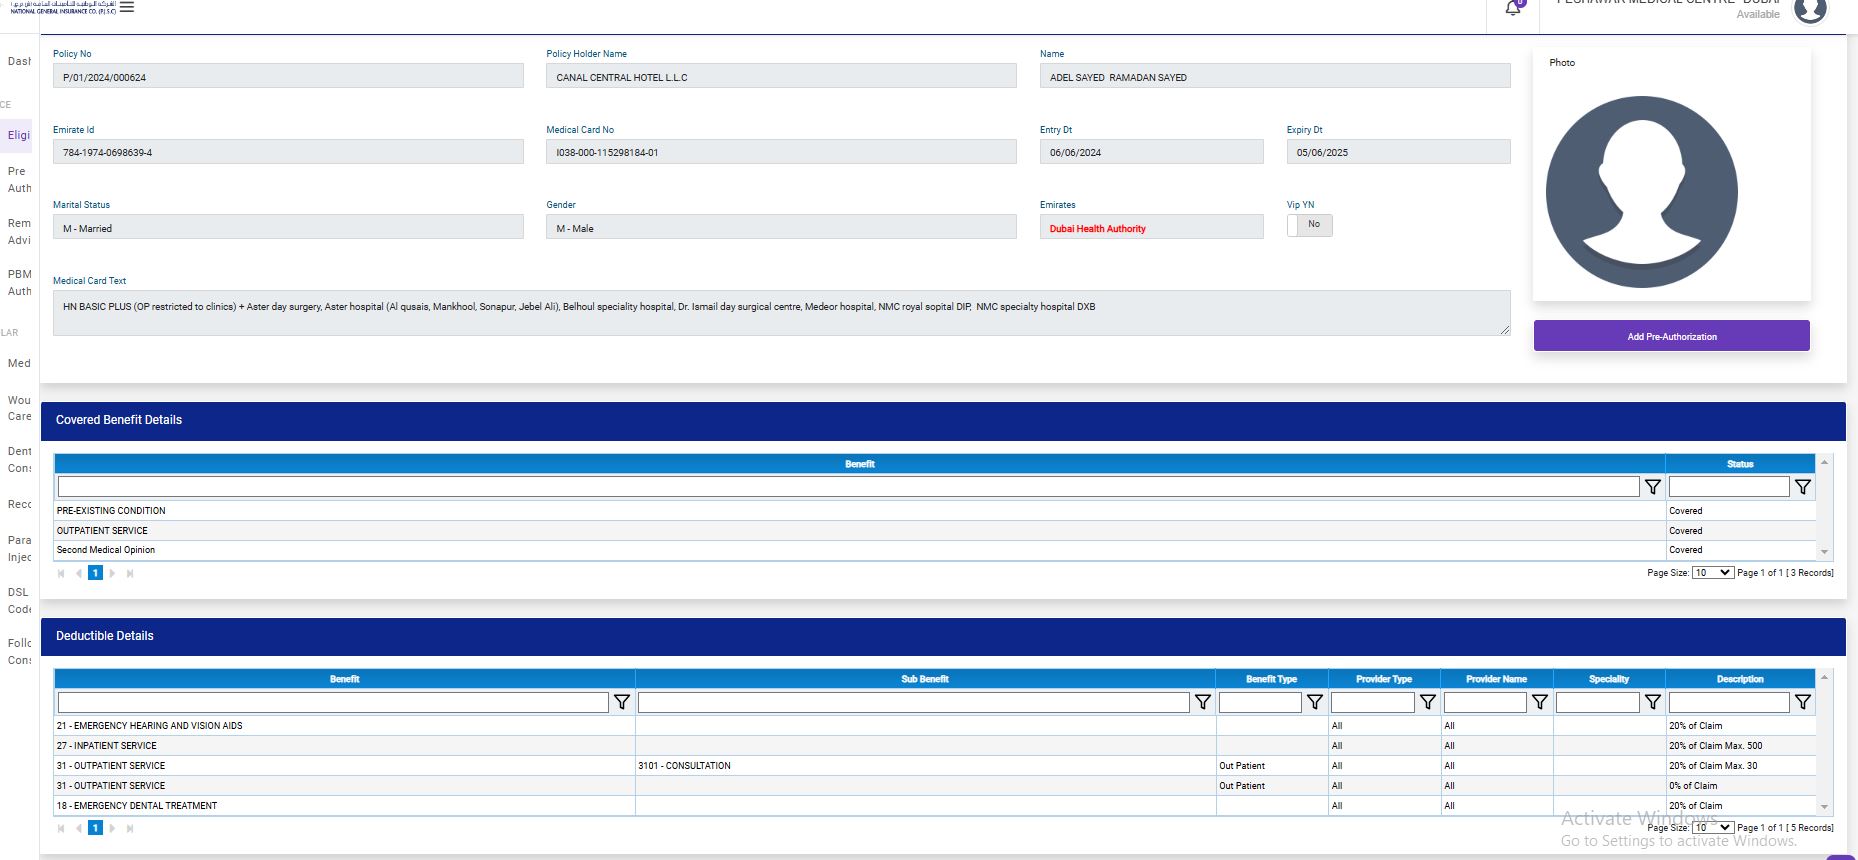
Task: Click the Medical Card Text box
Action: (x=780, y=313)
